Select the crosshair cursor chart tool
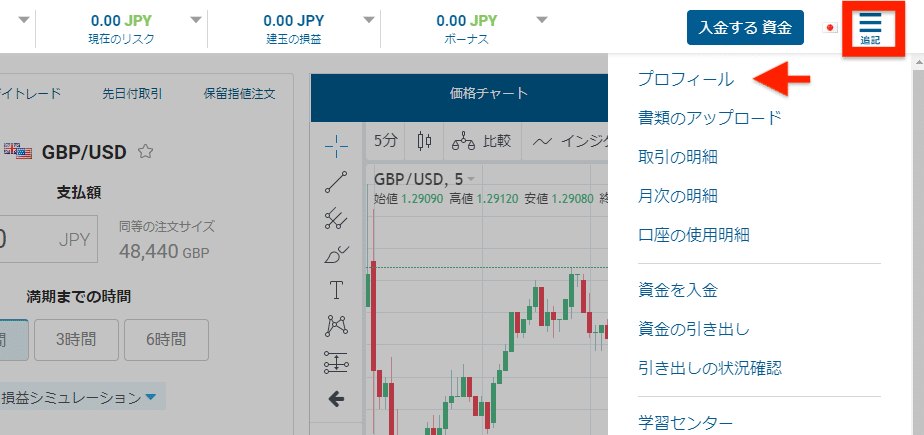Image resolution: width=924 pixels, height=435 pixels. pyautogui.click(x=336, y=145)
